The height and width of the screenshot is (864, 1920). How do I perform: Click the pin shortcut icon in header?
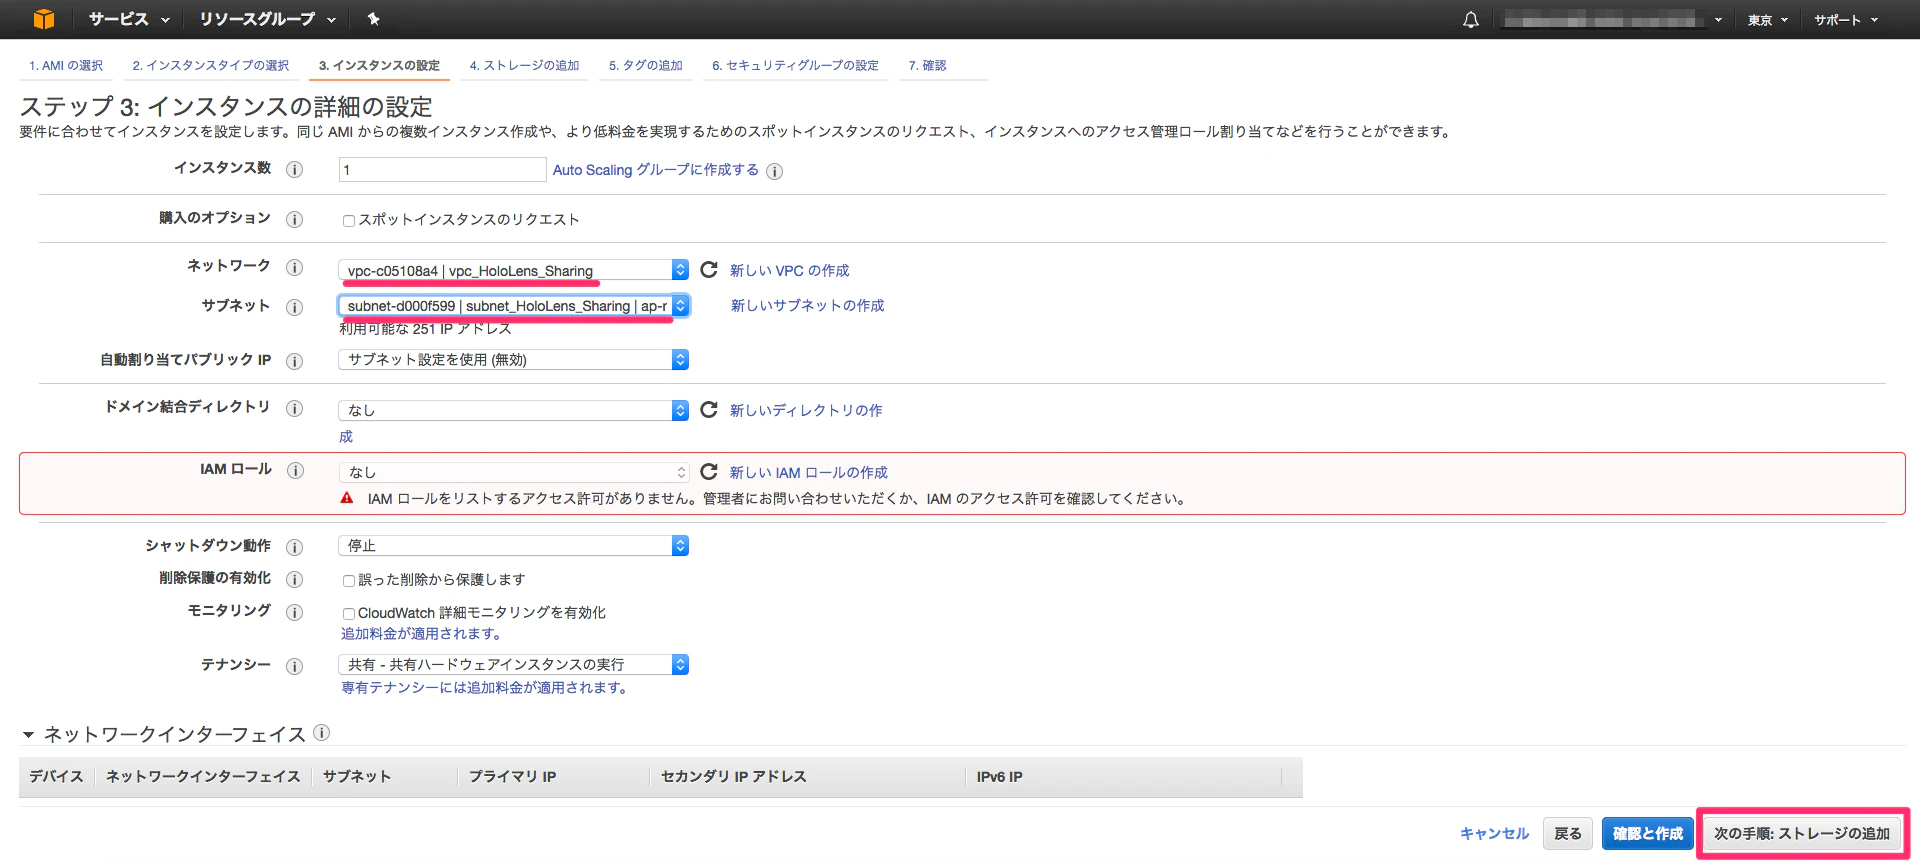click(373, 19)
